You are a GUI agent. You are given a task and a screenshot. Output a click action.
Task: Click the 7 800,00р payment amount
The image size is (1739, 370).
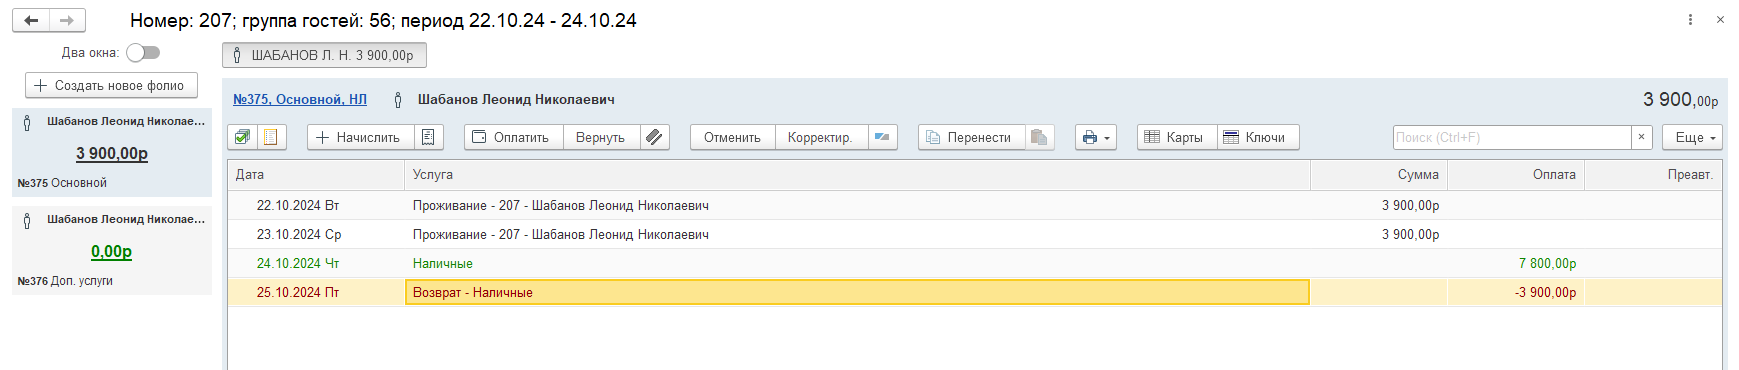(1547, 263)
